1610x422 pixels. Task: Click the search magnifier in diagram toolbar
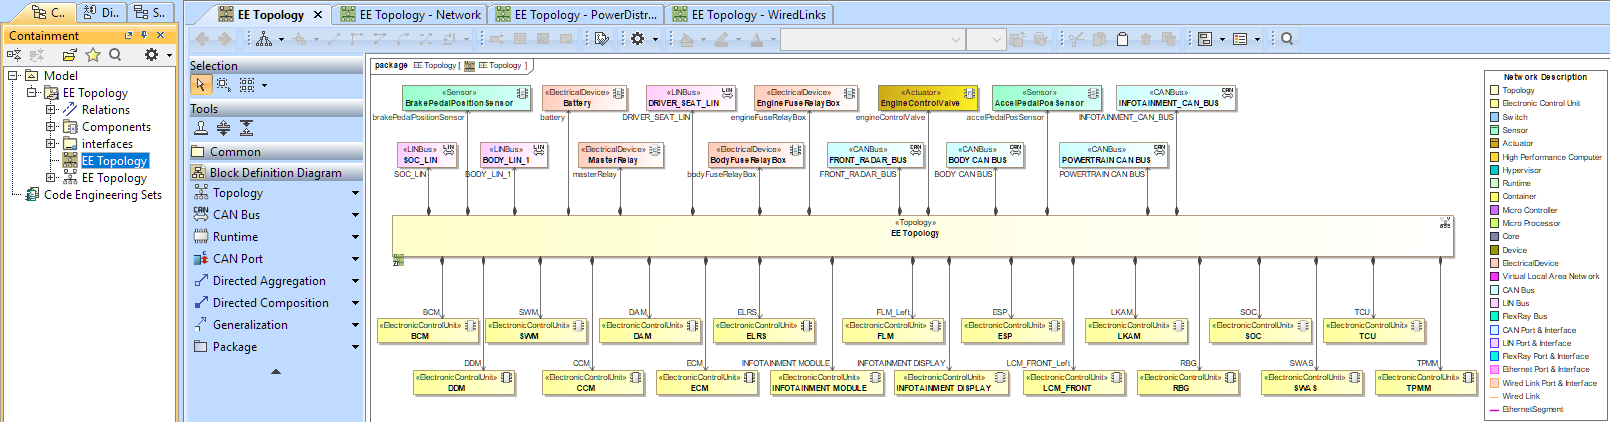pos(1287,39)
